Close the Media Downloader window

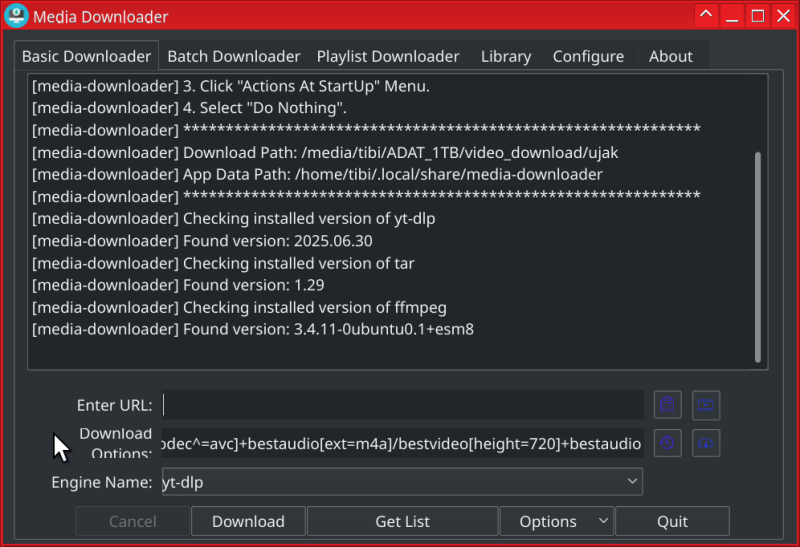click(x=784, y=16)
